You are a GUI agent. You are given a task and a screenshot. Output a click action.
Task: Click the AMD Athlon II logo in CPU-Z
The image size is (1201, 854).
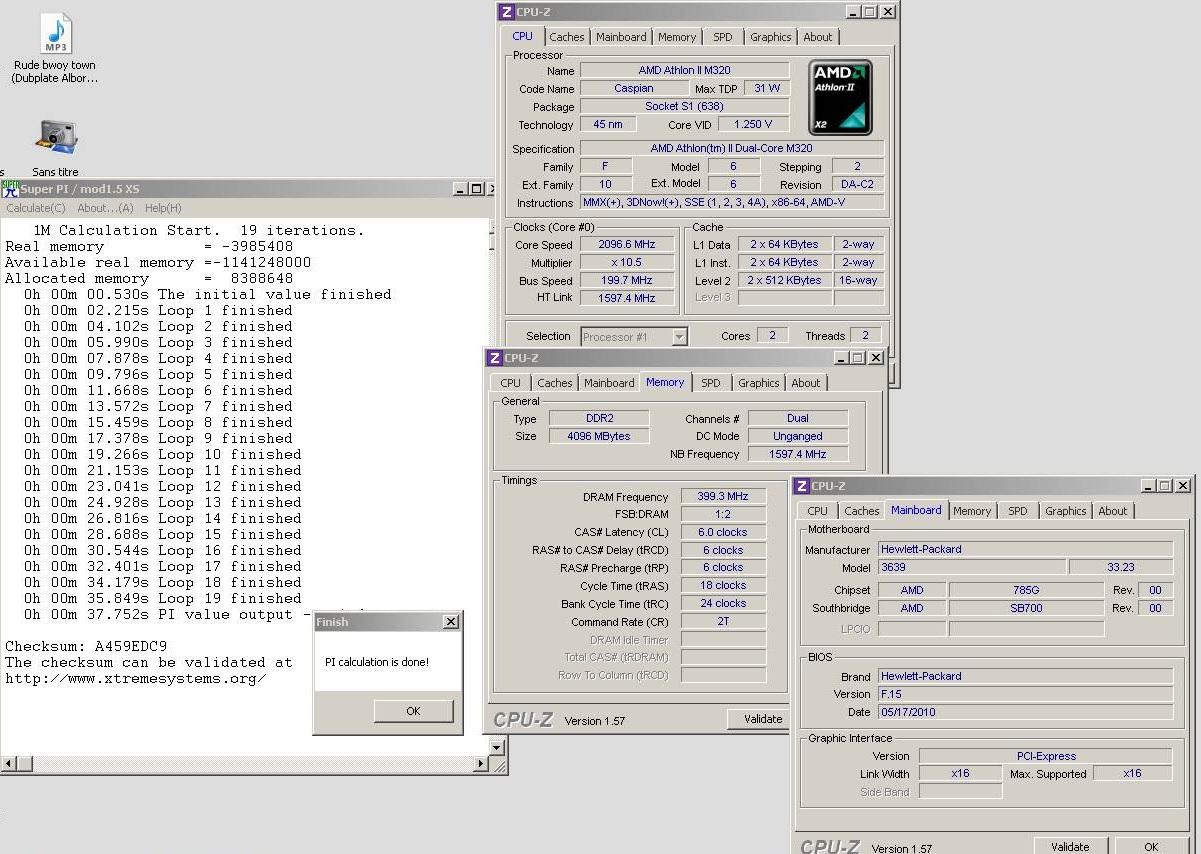point(840,97)
